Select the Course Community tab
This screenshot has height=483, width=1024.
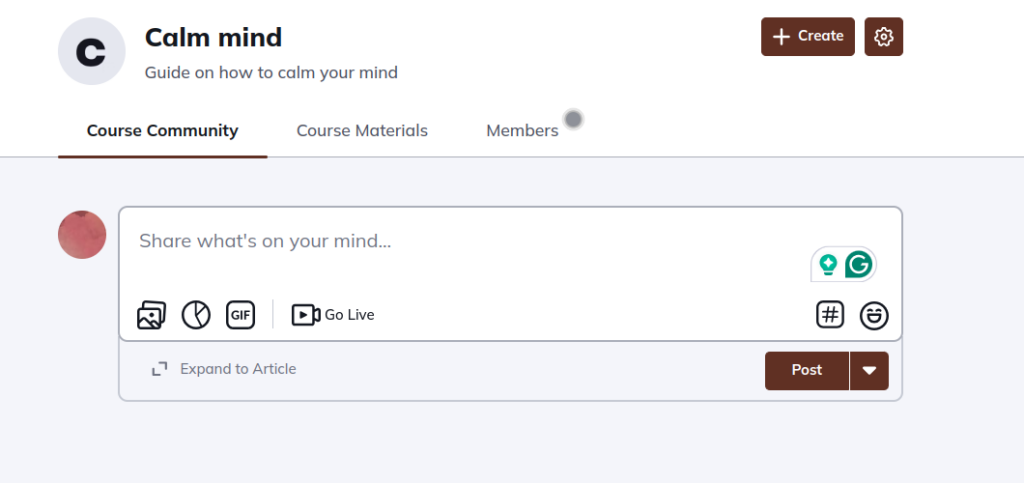[162, 131]
